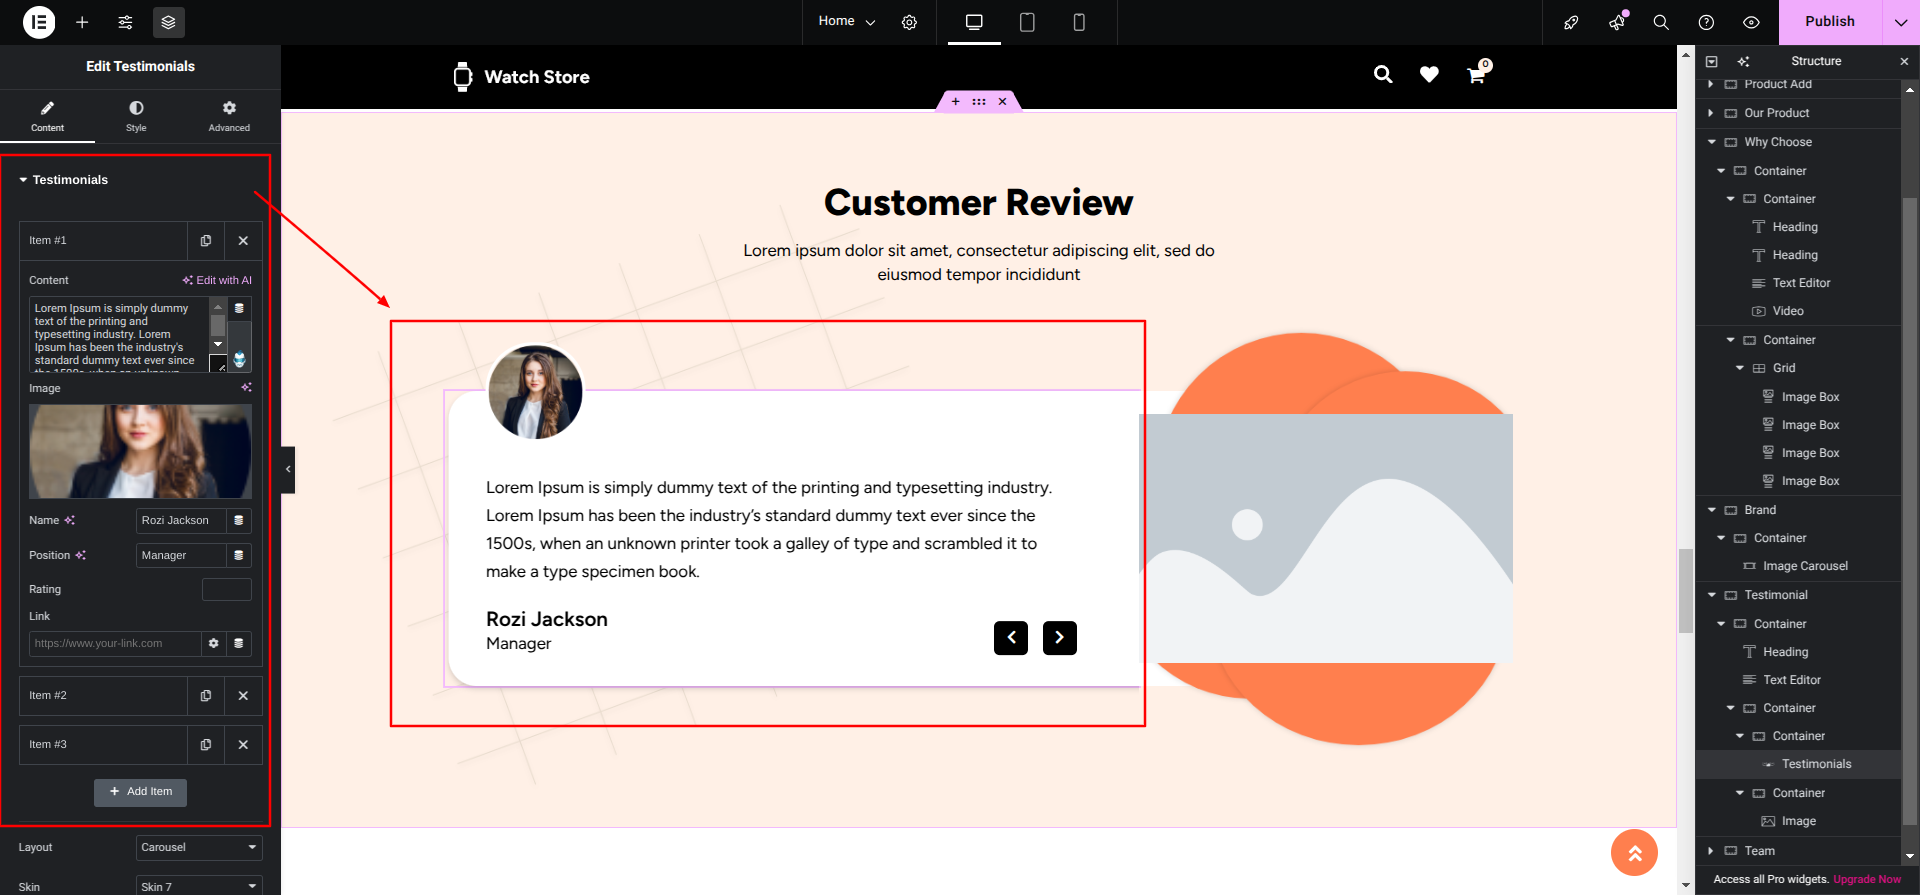Switch to desktop view mode
This screenshot has height=895, width=1920.
tap(974, 22)
